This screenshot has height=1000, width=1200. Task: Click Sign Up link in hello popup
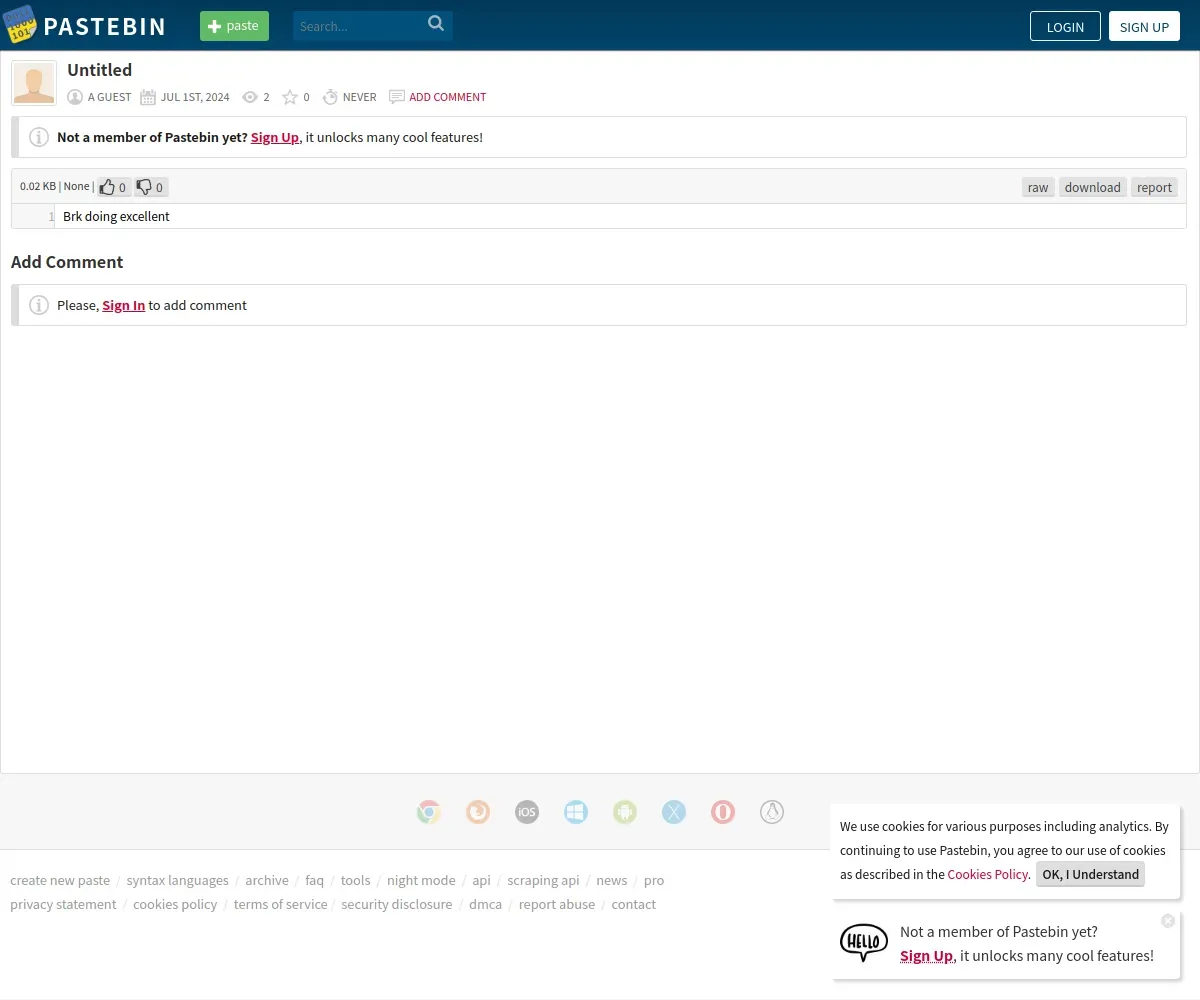point(926,955)
